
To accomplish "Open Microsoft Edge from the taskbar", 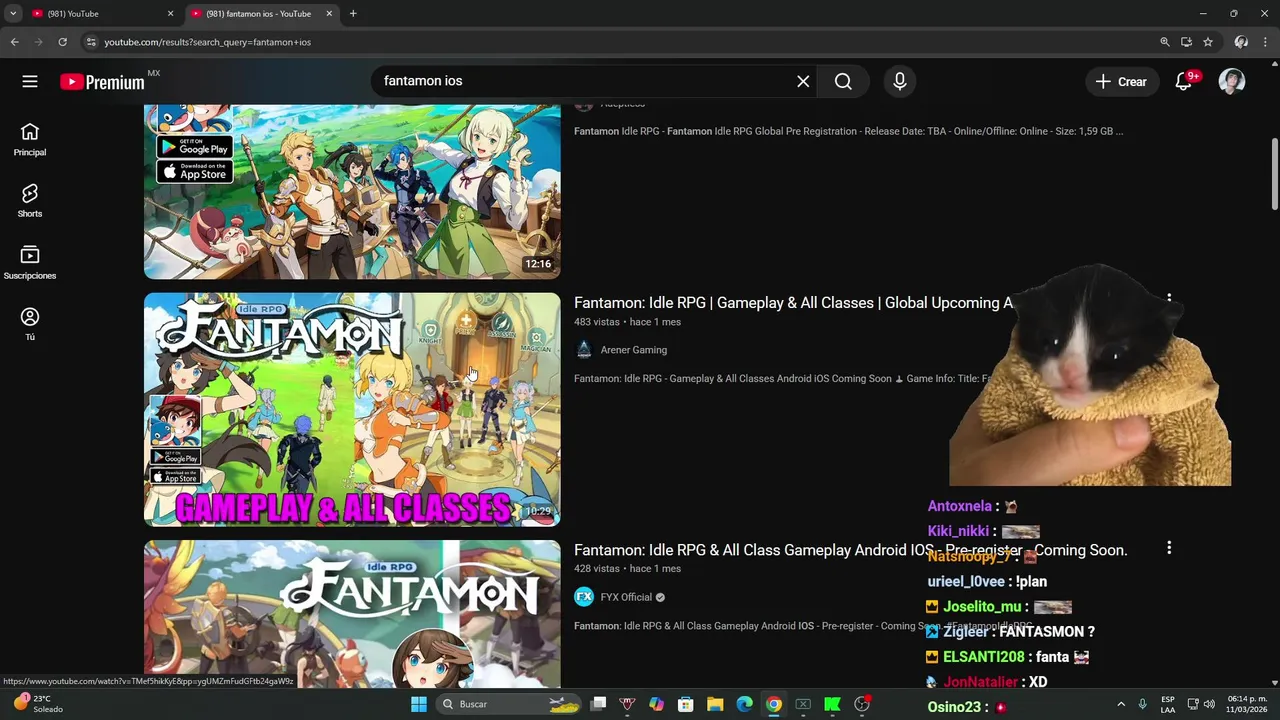I will click(x=744, y=704).
